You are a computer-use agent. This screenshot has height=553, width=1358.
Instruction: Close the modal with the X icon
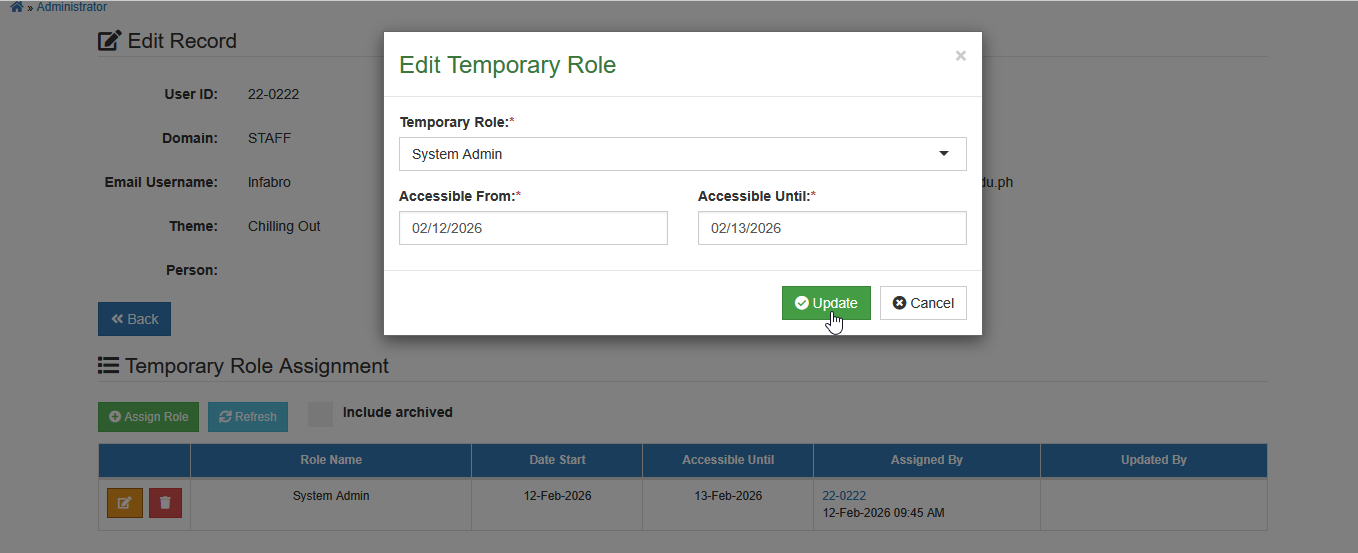961,56
